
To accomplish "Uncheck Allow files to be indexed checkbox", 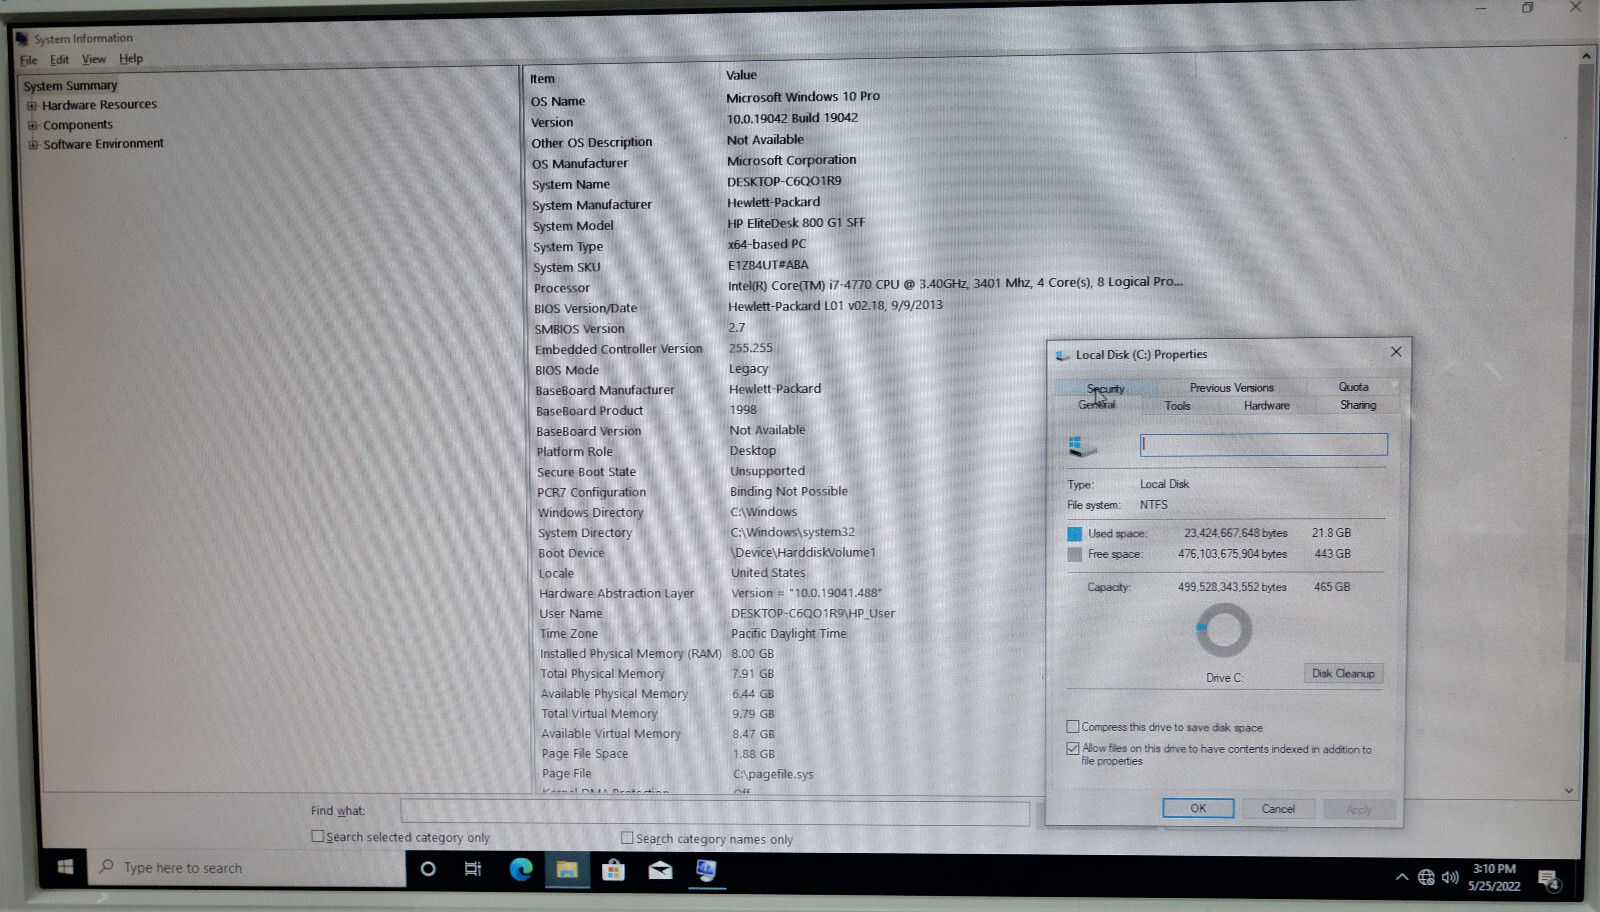I will 1073,748.
